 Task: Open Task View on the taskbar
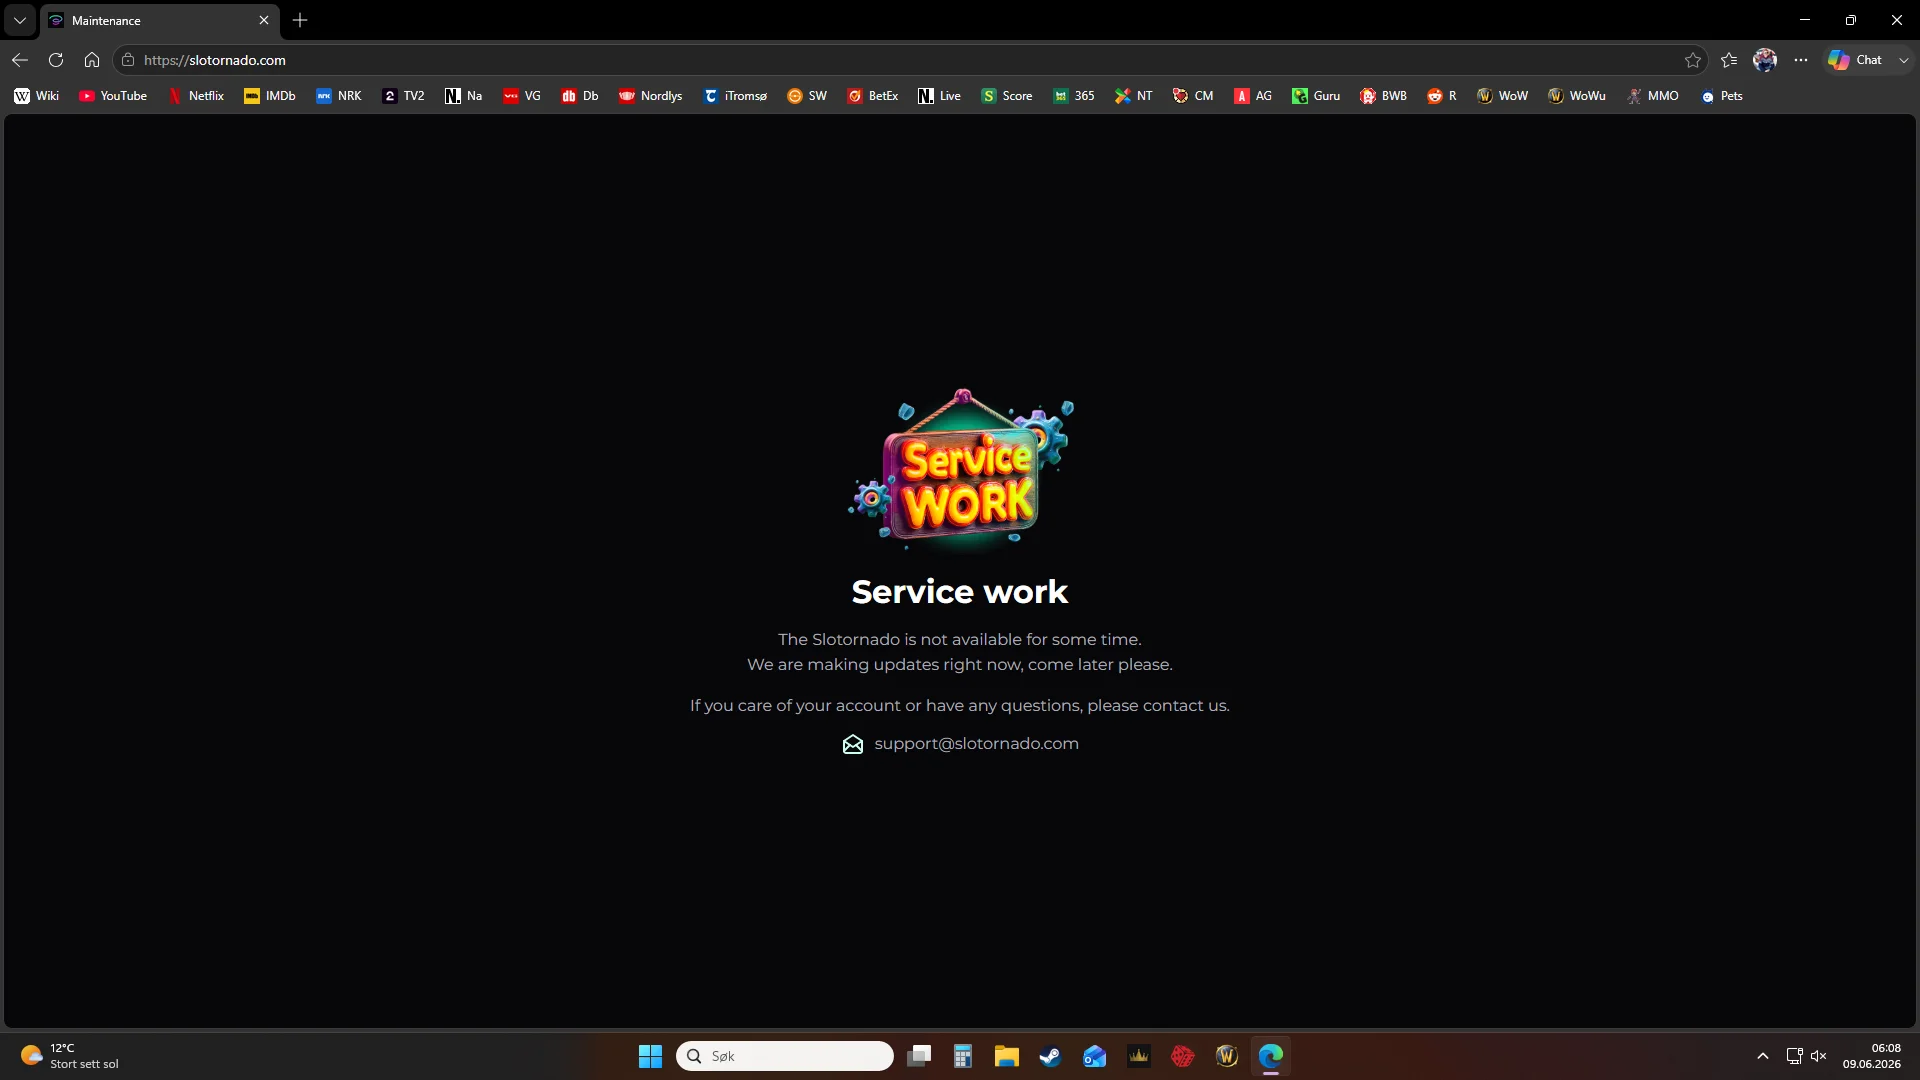point(919,1056)
